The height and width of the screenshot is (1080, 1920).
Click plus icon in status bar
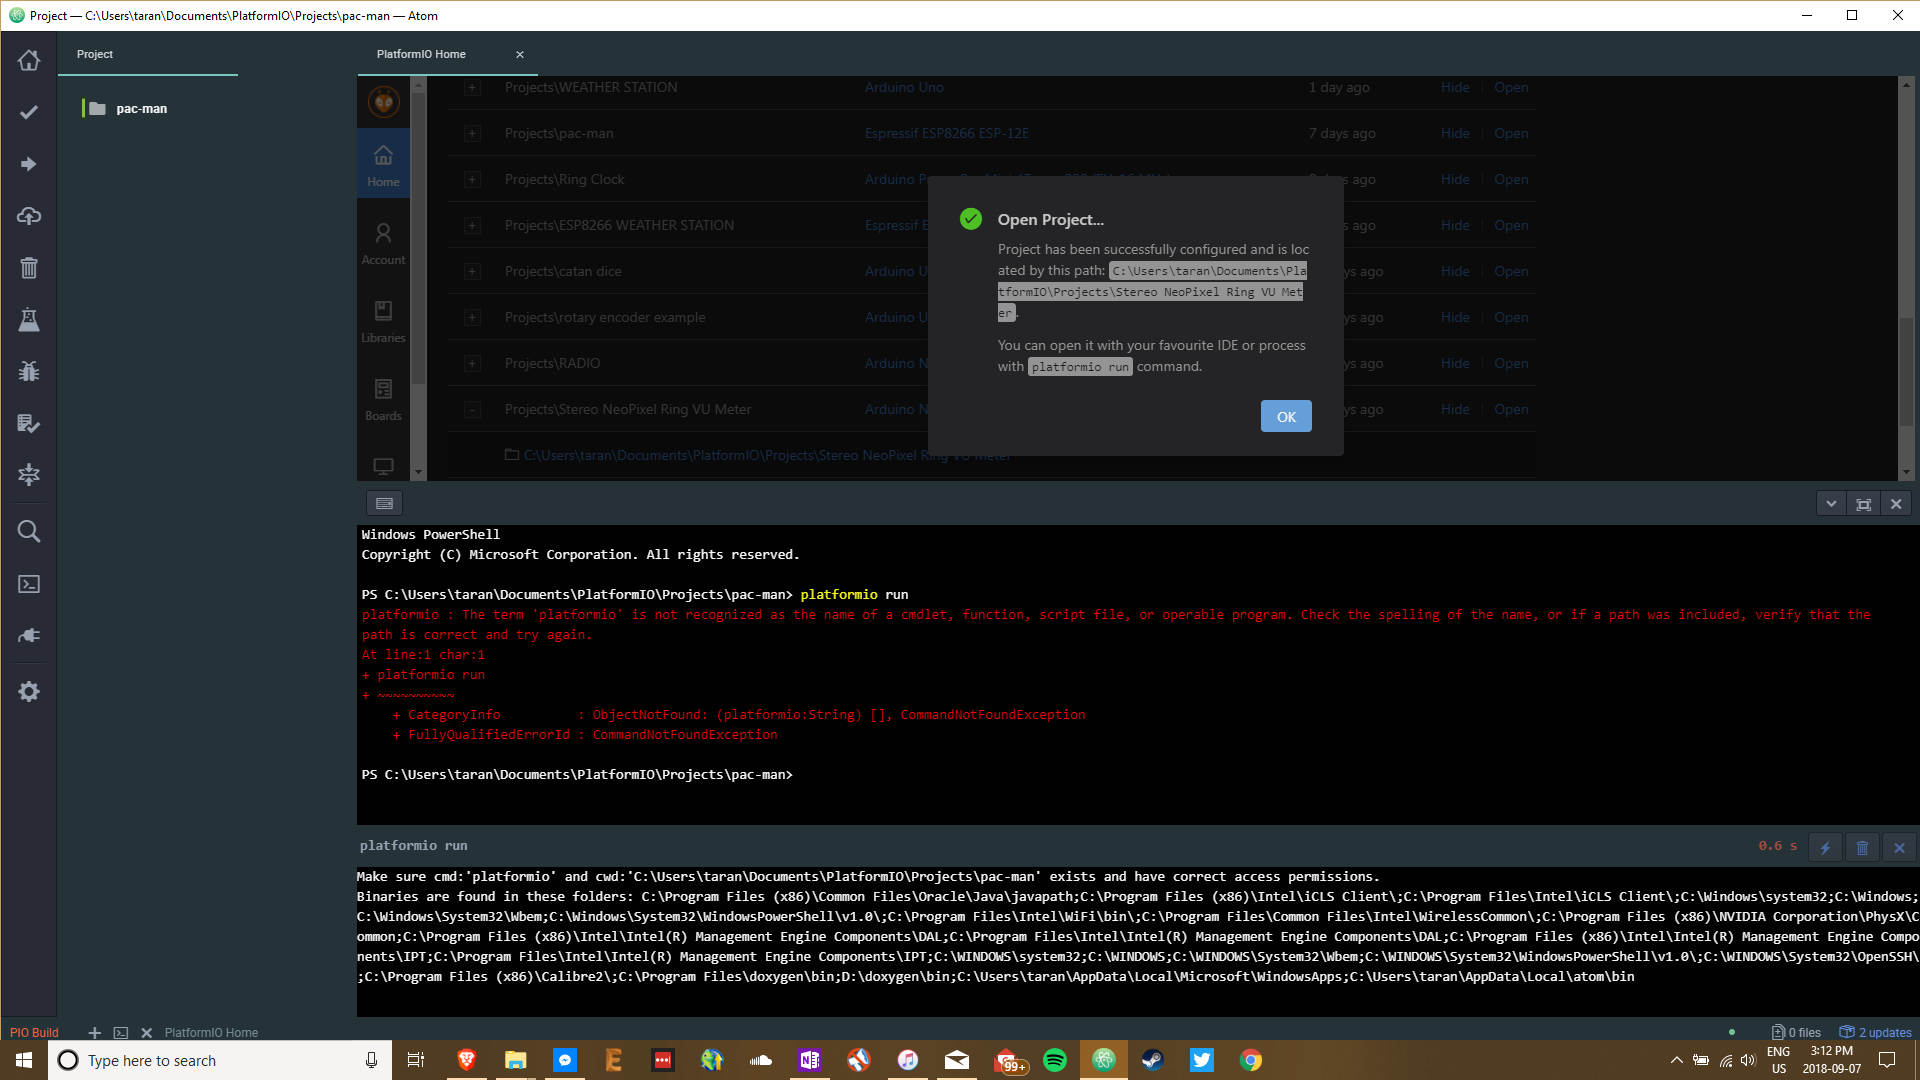point(95,1032)
